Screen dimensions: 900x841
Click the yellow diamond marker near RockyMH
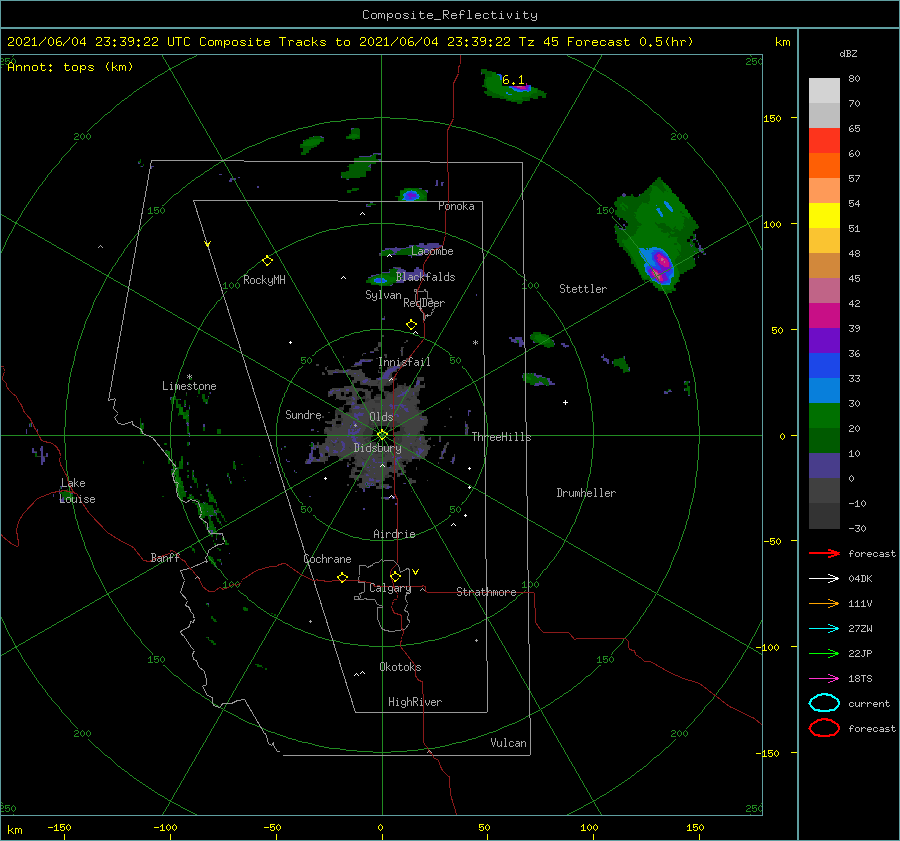[x=267, y=261]
